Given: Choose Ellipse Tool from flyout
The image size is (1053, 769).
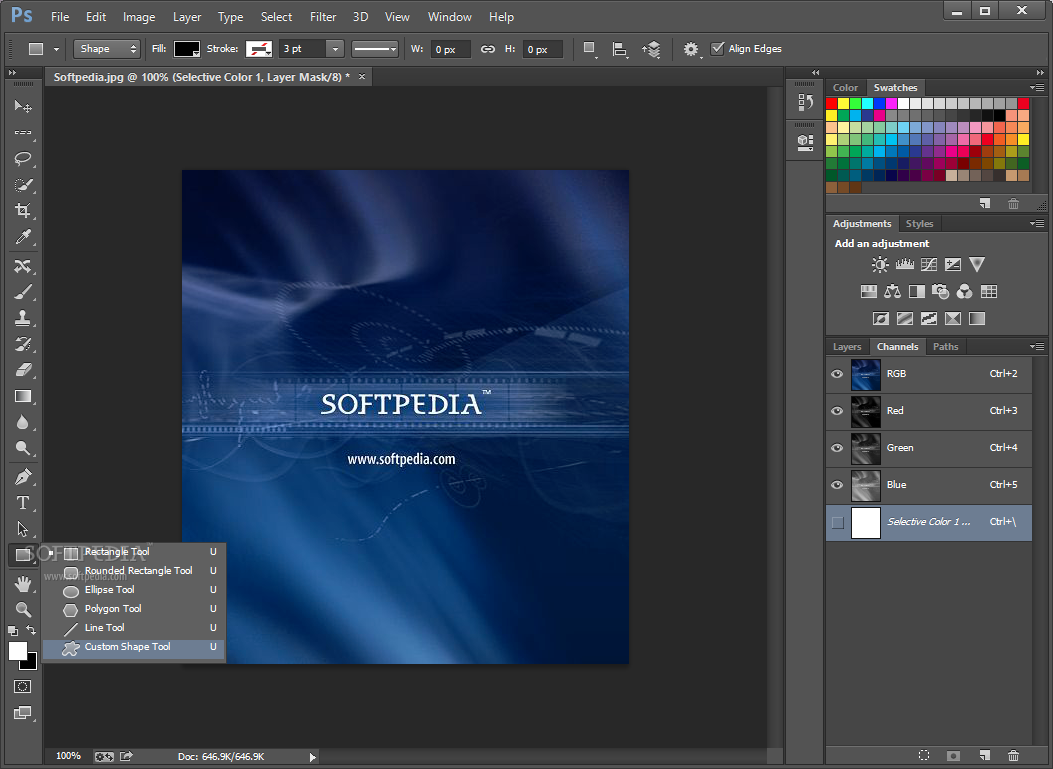Looking at the screenshot, I should [134, 590].
